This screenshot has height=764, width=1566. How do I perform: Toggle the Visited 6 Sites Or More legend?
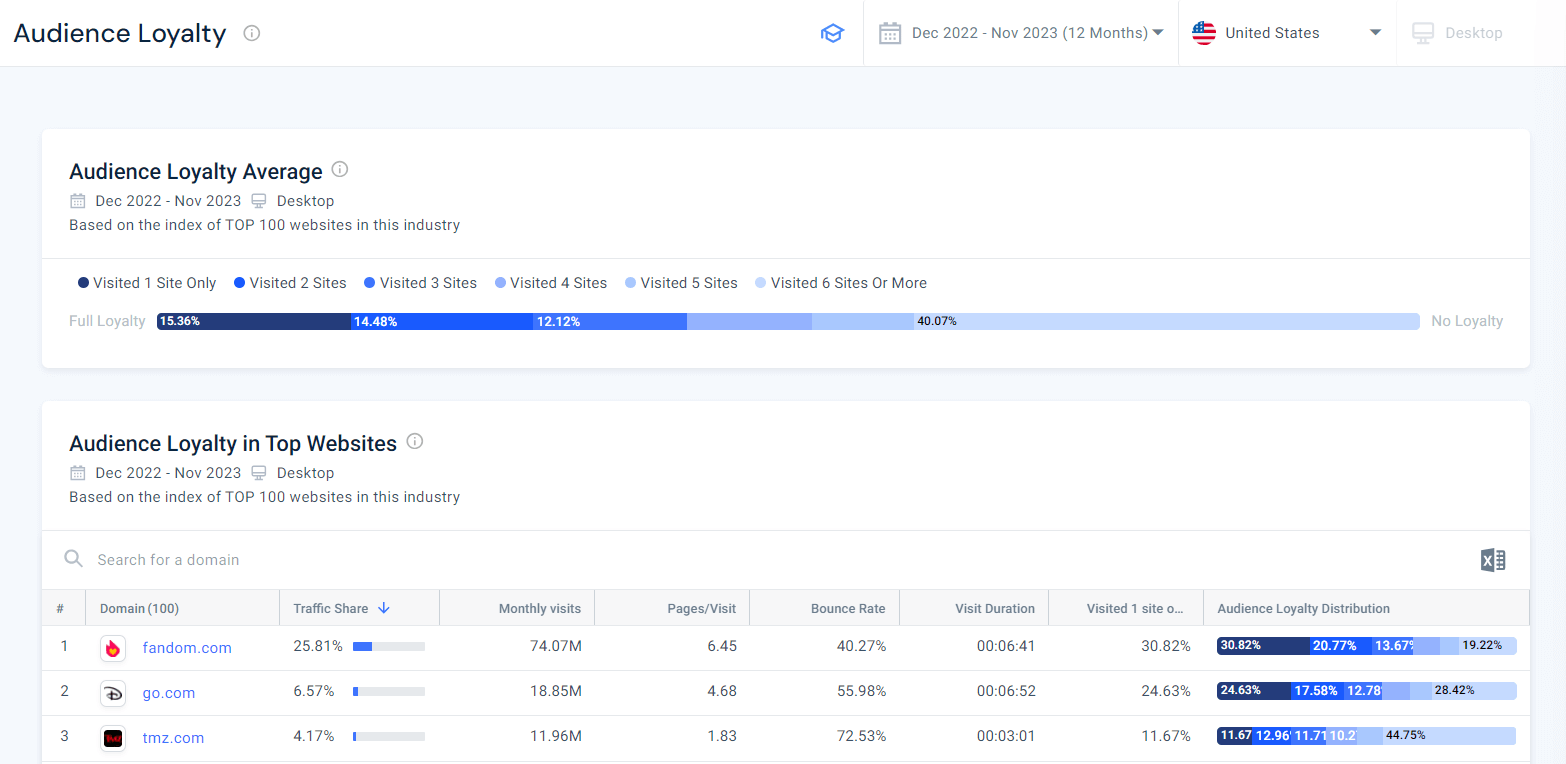click(840, 283)
